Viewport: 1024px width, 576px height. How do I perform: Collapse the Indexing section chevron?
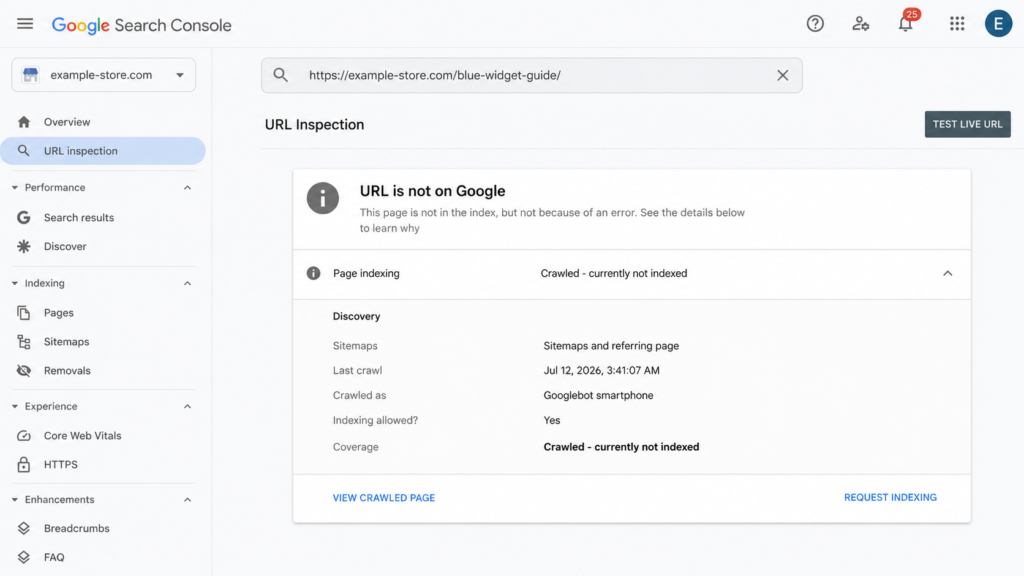(187, 283)
